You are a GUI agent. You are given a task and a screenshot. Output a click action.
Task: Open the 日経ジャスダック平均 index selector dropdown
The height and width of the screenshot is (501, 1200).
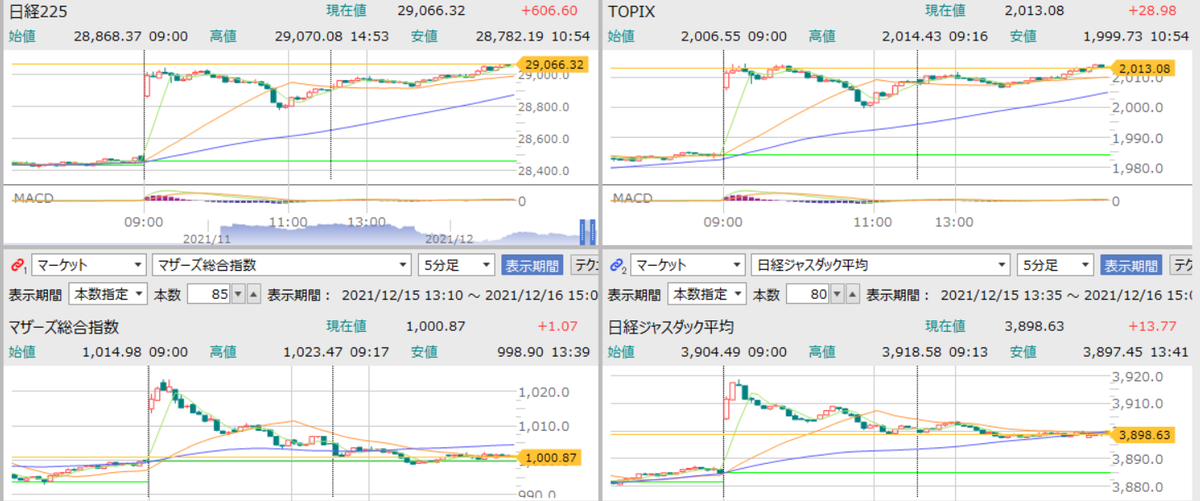click(x=880, y=265)
